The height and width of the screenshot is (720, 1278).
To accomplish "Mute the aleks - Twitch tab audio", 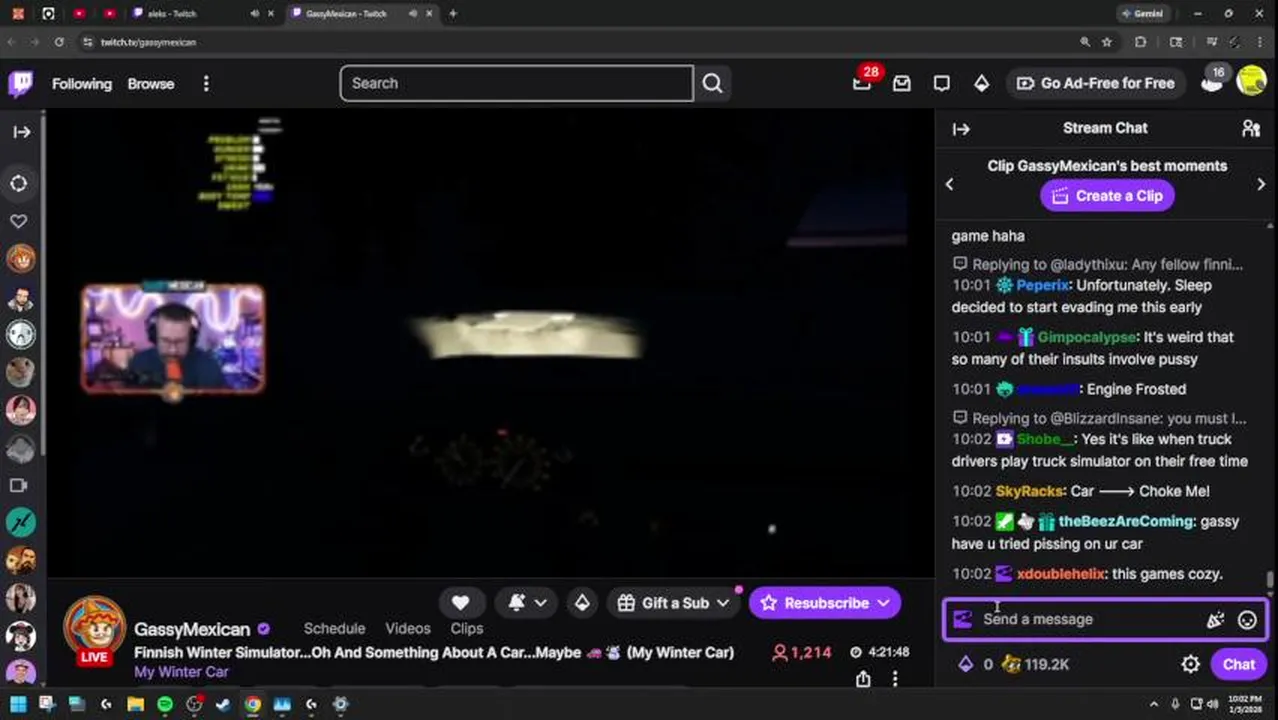I will [255, 13].
